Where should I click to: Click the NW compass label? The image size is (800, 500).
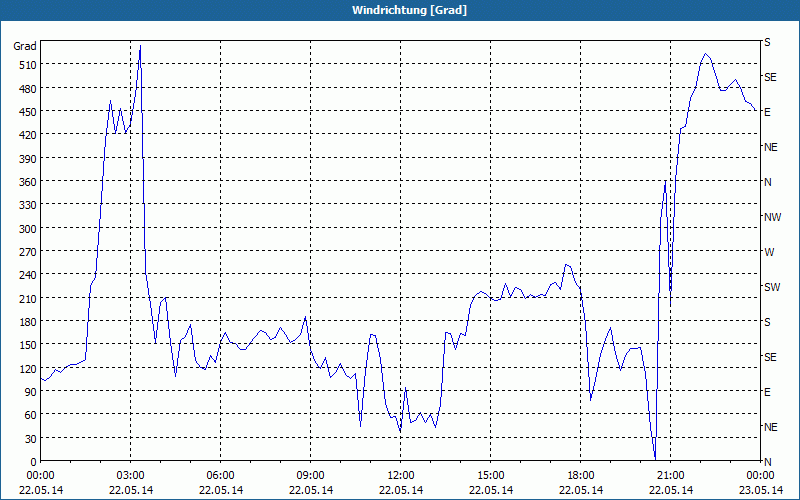pos(772,217)
